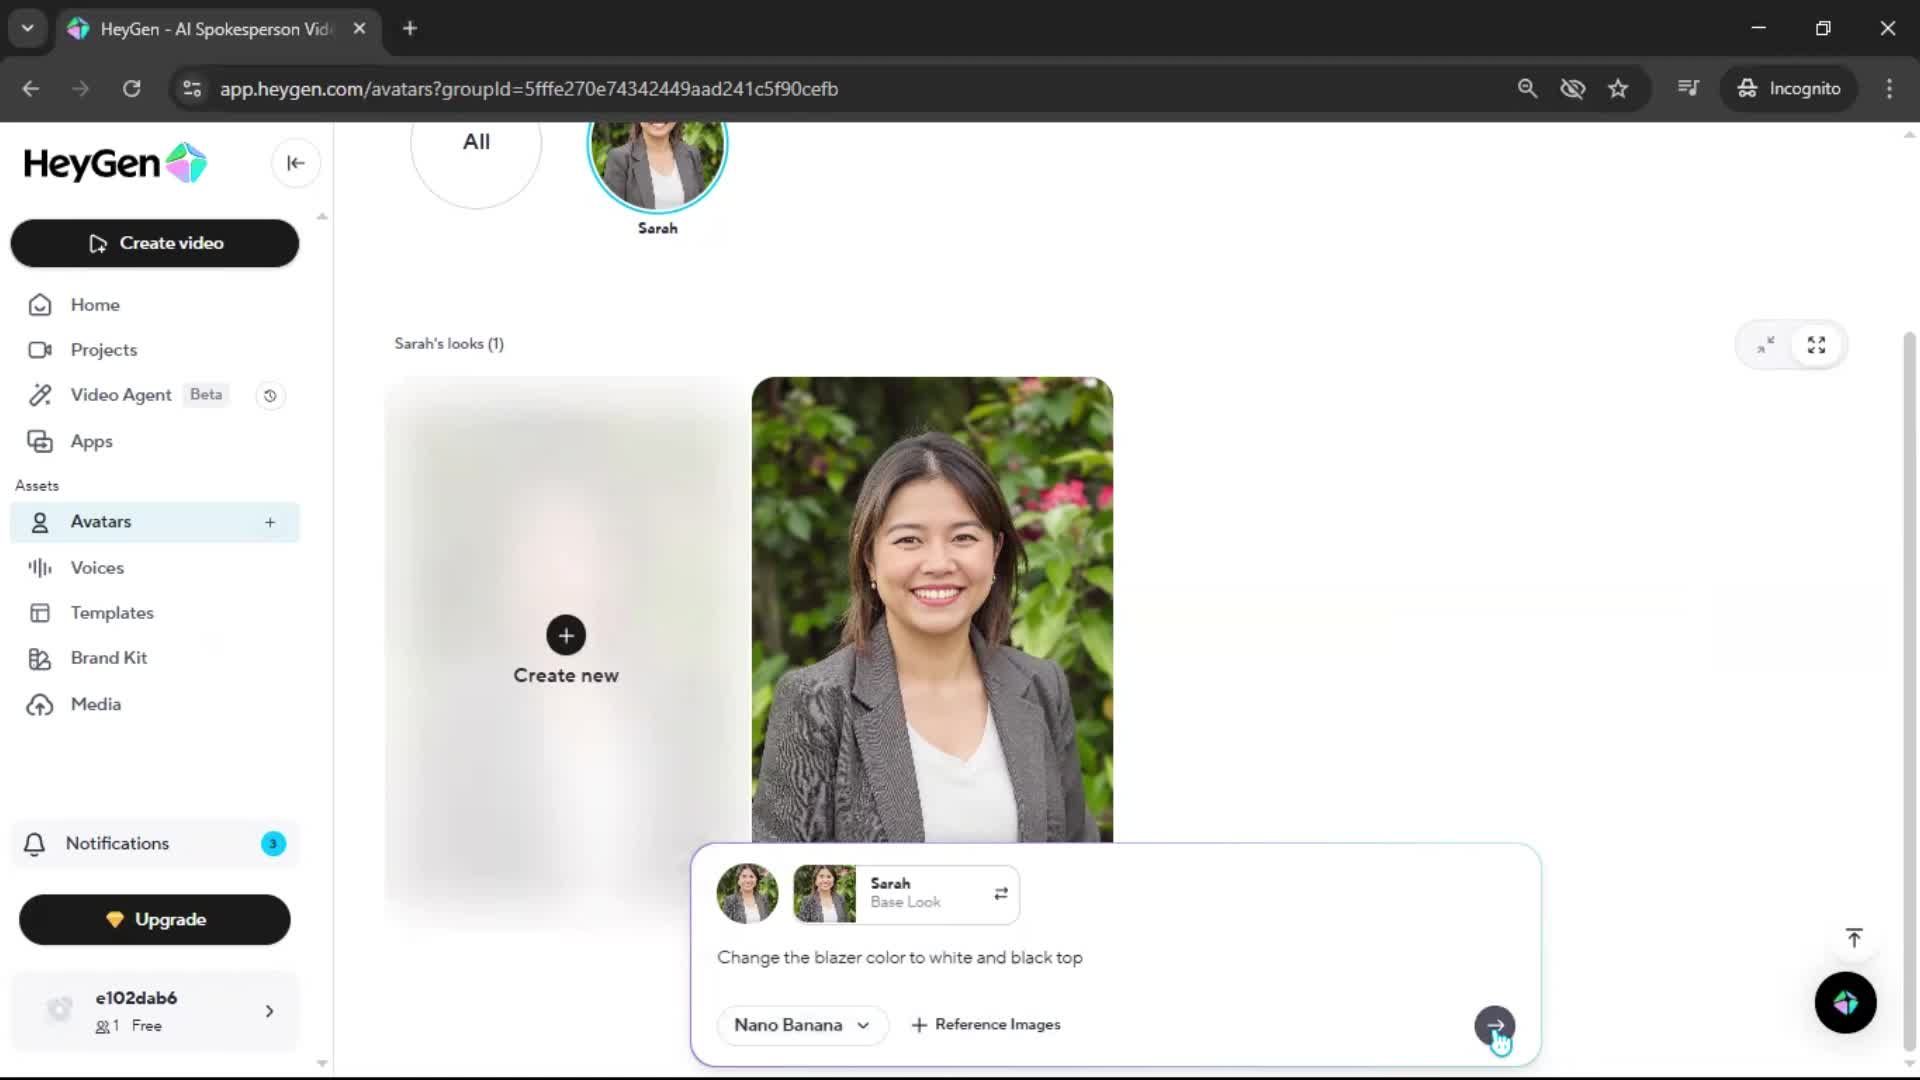1920x1080 pixels.
Task: Submit prompt with arrow send button
Action: (x=1494, y=1025)
